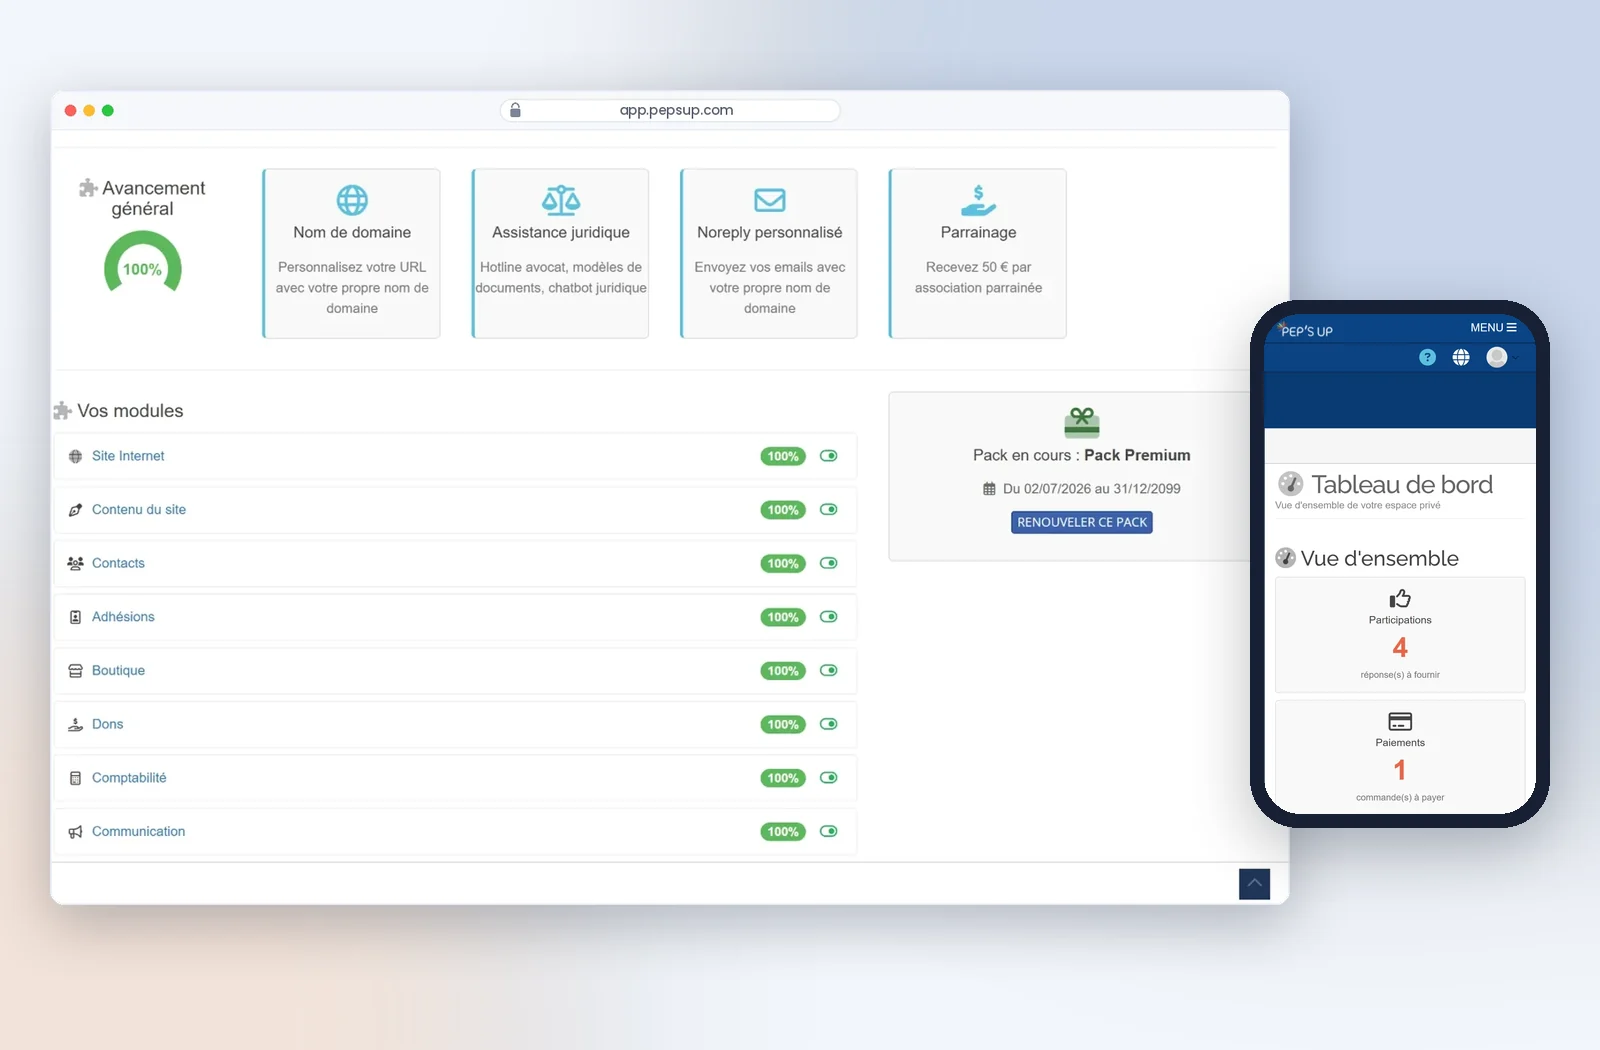Open the Site Internet module link
Image resolution: width=1600 pixels, height=1050 pixels.
click(x=128, y=456)
